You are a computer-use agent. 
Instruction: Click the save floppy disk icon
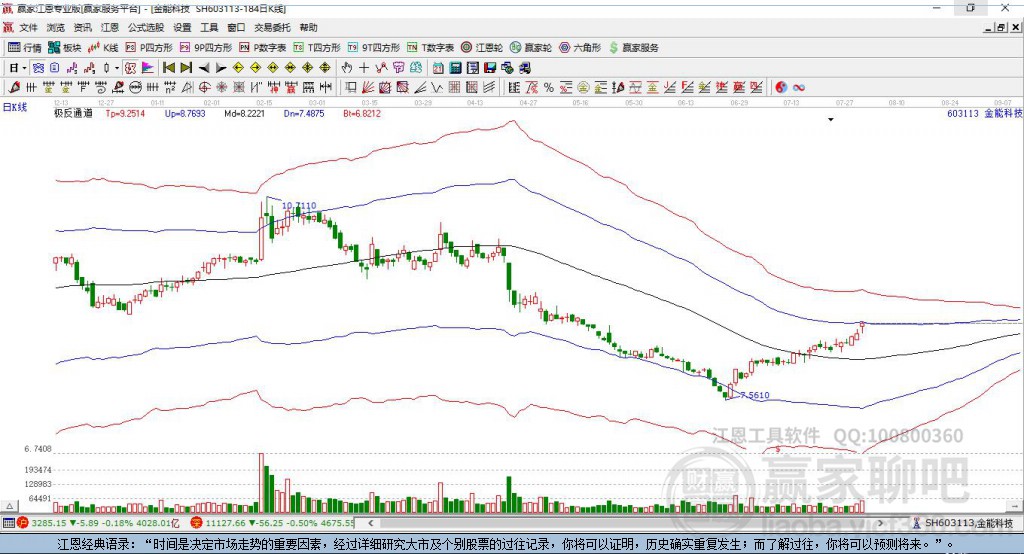point(490,68)
